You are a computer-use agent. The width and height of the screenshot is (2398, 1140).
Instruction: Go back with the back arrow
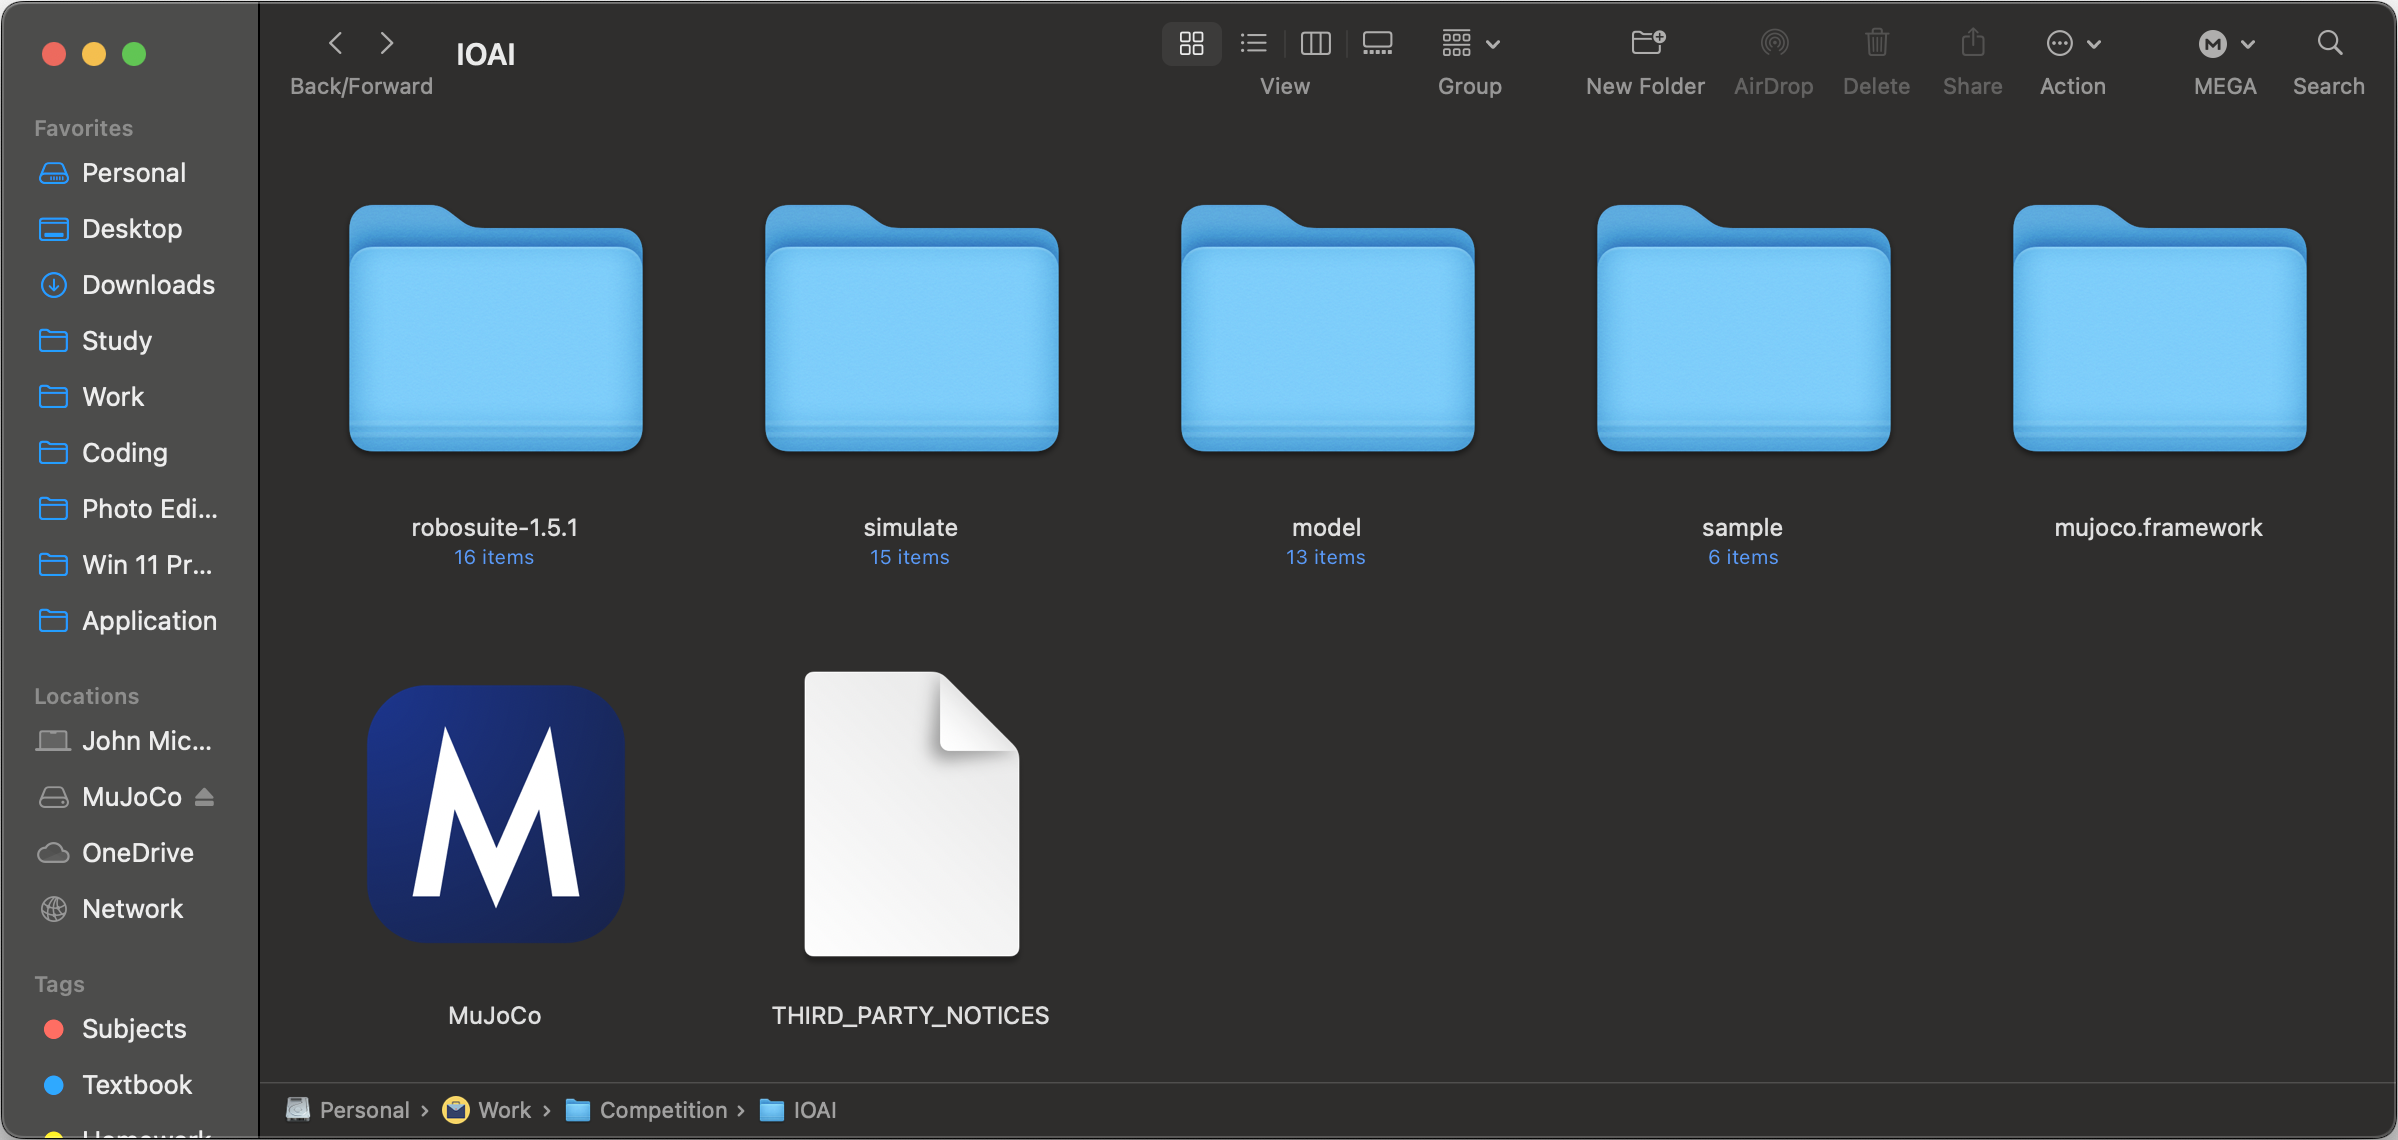click(x=336, y=43)
